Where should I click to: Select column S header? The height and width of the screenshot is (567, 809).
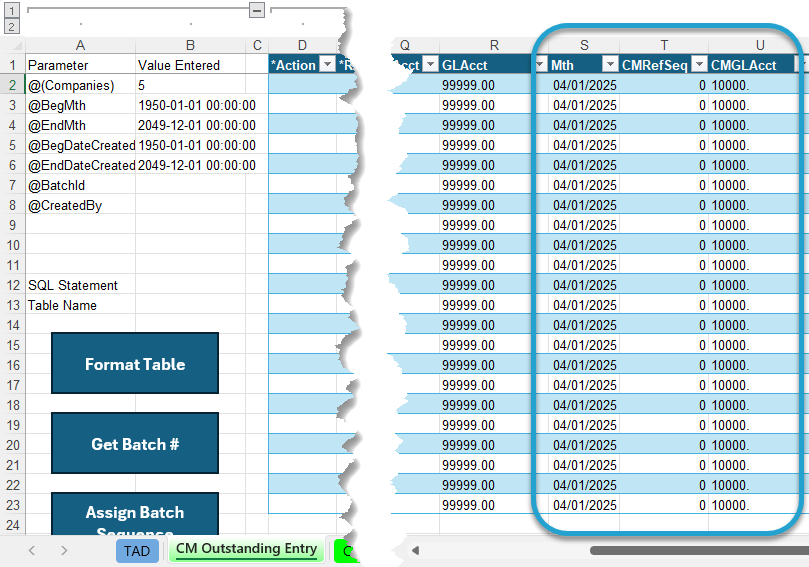[x=584, y=45]
